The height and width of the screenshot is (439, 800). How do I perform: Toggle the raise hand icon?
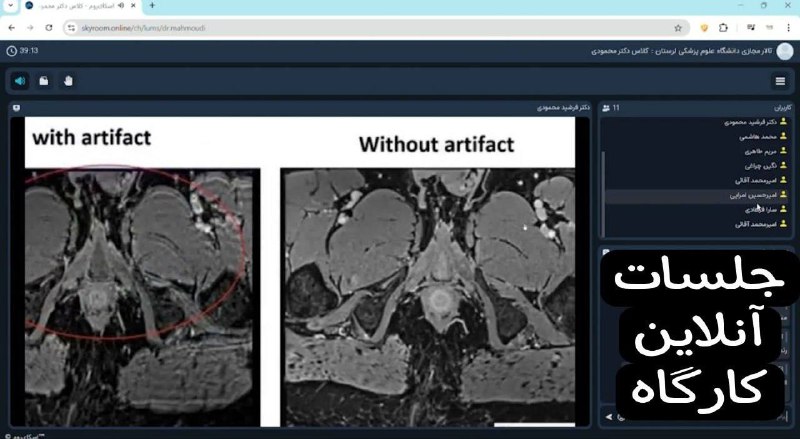(68, 80)
